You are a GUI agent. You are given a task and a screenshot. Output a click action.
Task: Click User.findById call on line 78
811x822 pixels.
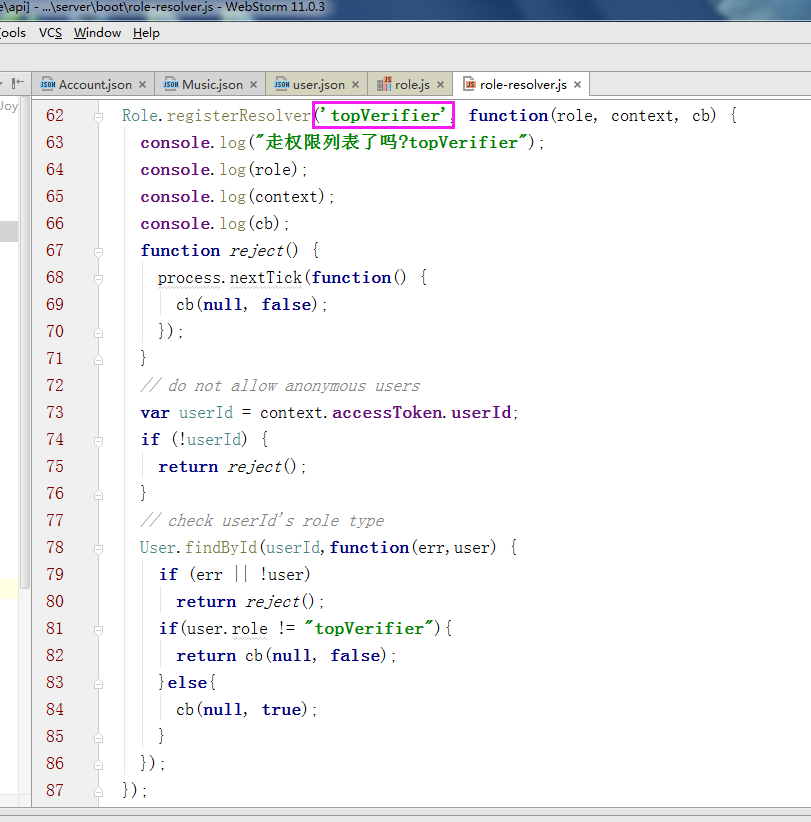tap(199, 548)
